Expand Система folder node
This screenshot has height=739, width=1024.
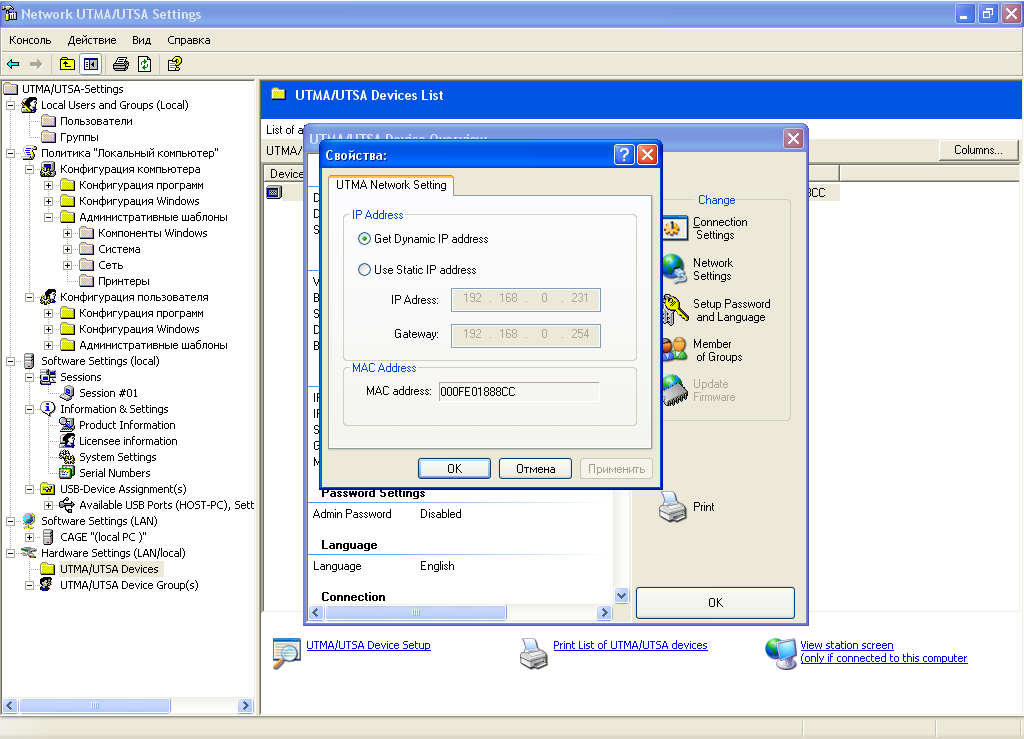67,249
